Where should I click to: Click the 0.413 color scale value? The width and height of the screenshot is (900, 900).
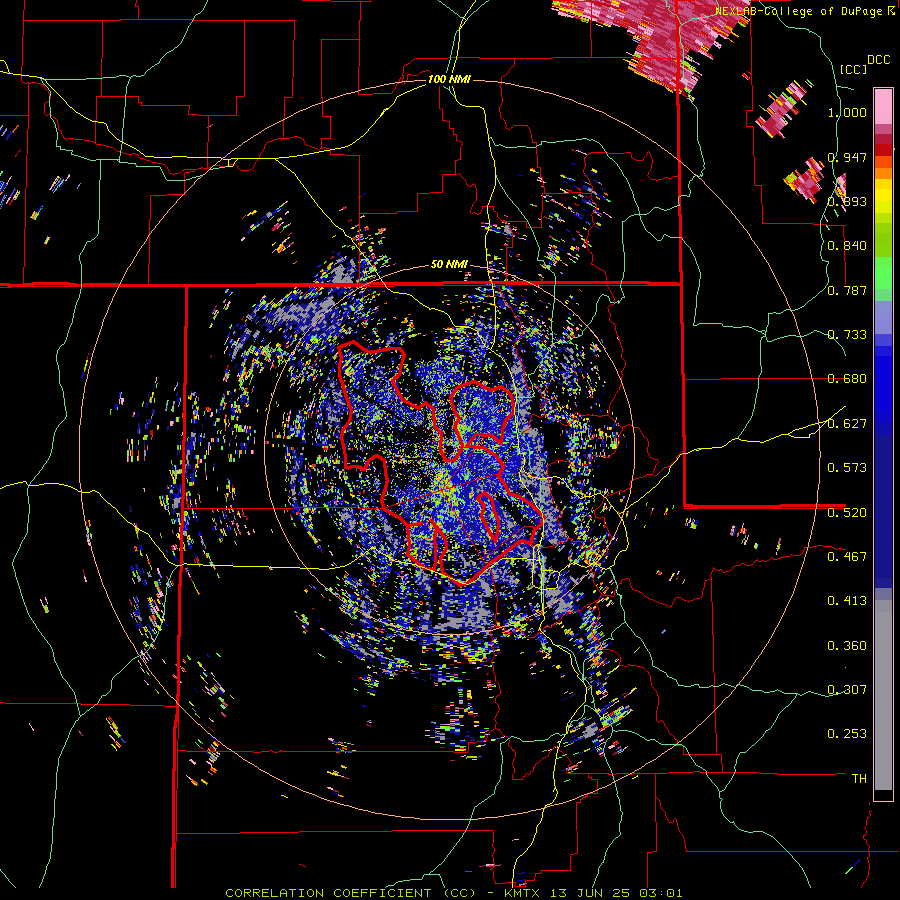pos(847,601)
